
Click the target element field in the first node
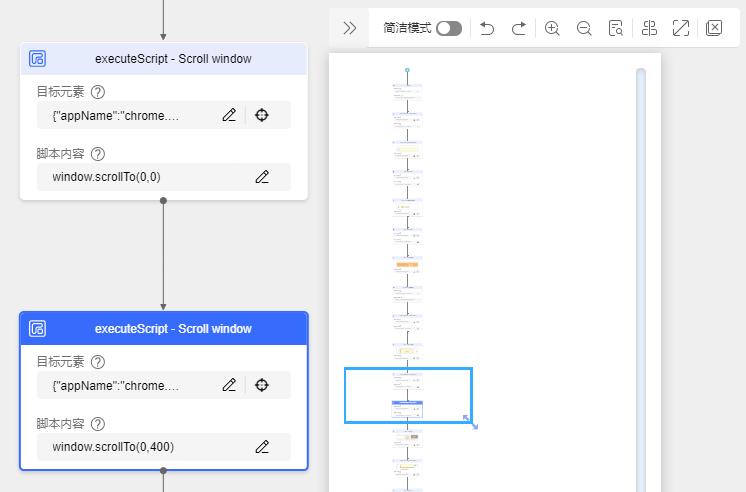(x=164, y=115)
